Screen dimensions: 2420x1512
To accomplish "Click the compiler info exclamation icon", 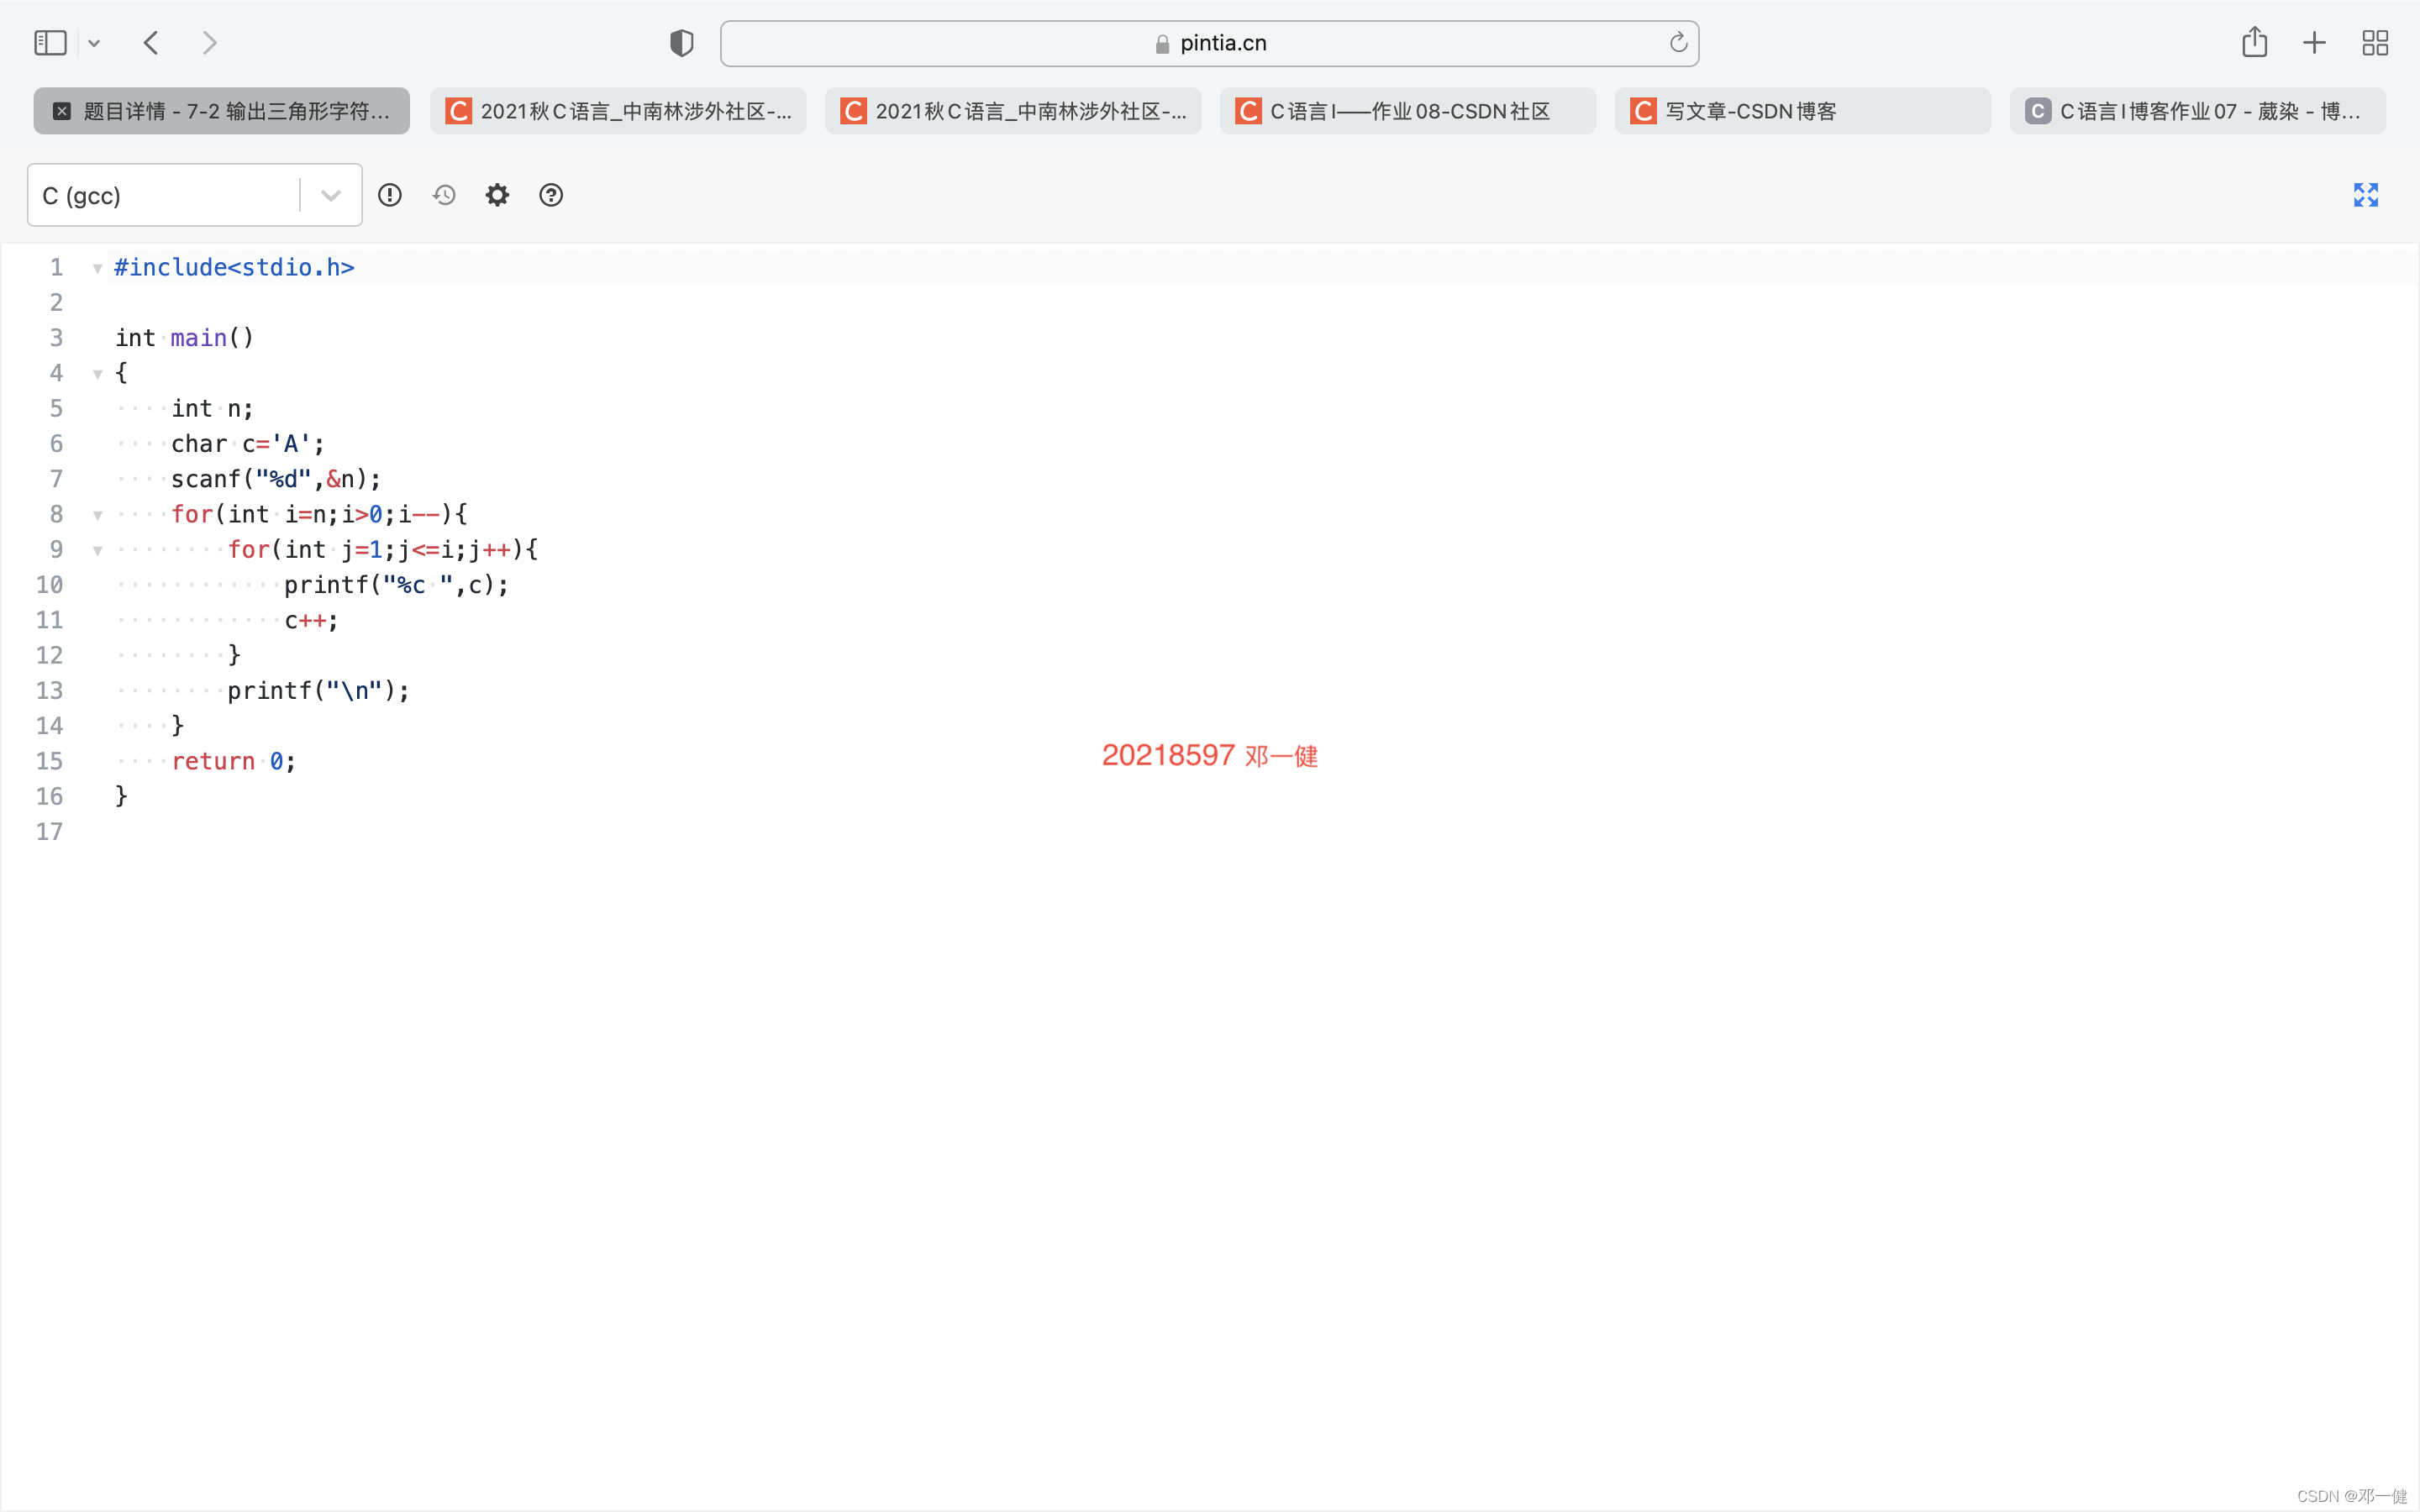I will (x=390, y=195).
